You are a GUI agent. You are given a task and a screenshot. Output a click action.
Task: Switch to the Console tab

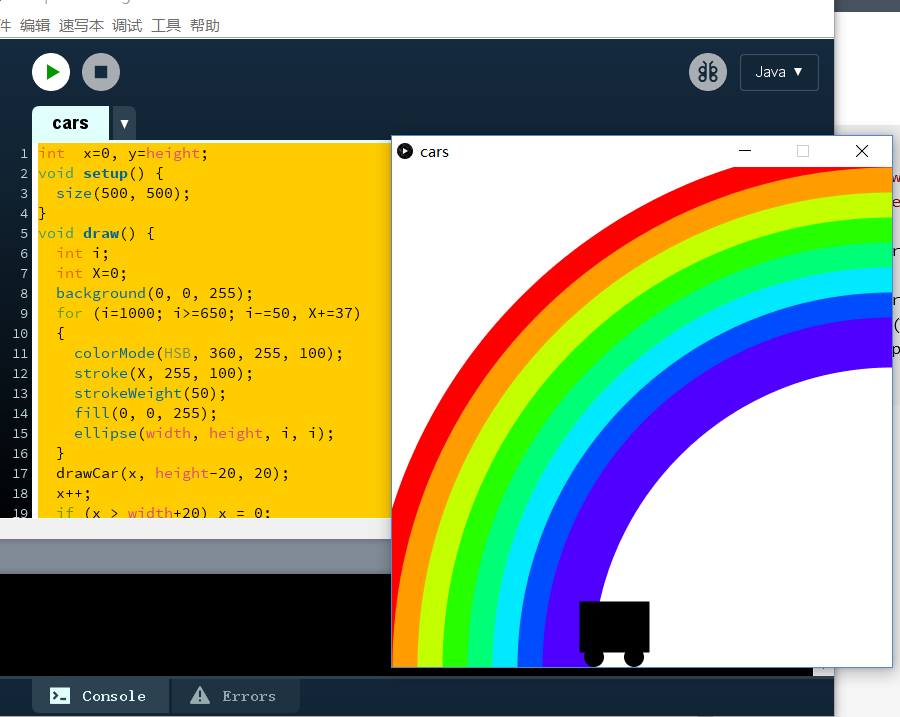click(x=100, y=696)
